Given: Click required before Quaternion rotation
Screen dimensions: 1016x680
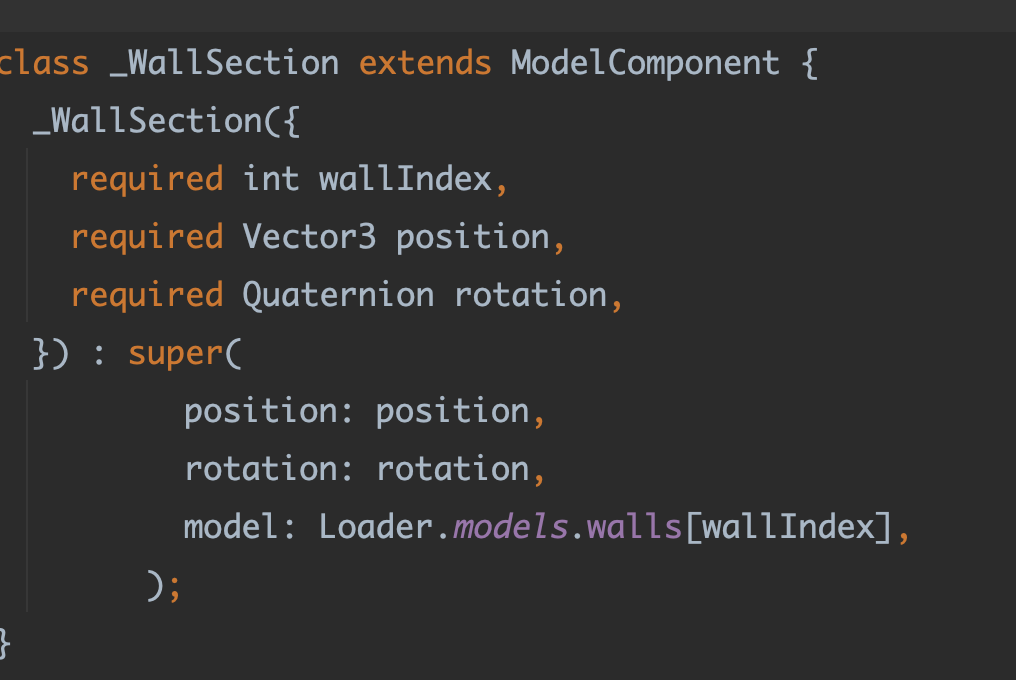Looking at the screenshot, I should click(147, 295).
